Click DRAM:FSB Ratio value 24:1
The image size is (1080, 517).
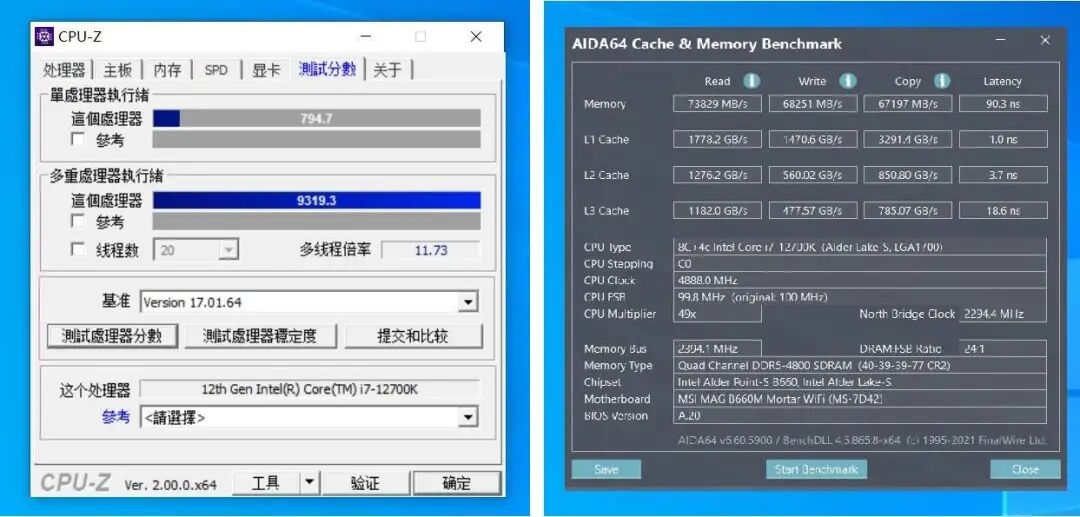click(x=1003, y=348)
